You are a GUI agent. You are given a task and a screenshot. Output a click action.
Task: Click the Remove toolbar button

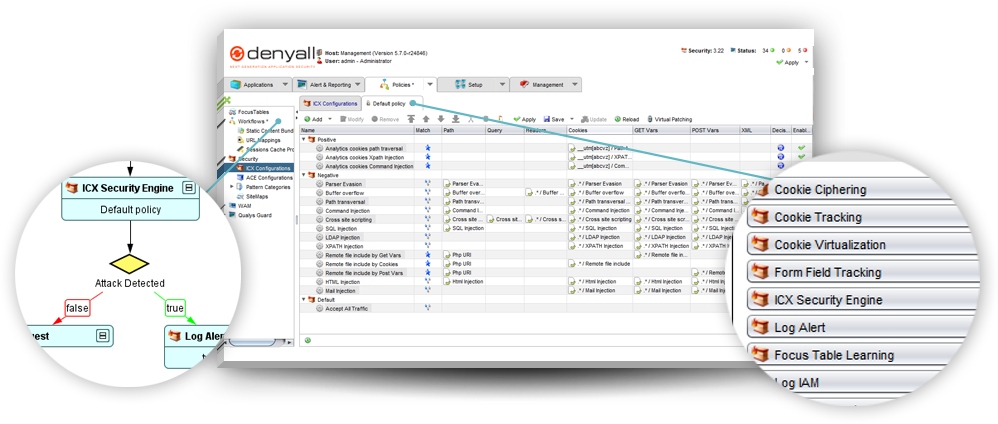(386, 119)
